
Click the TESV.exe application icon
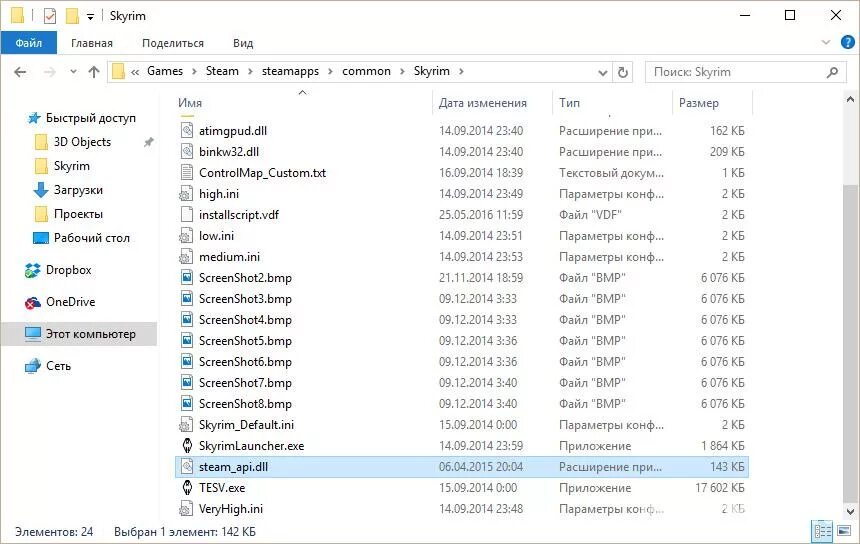(187, 488)
